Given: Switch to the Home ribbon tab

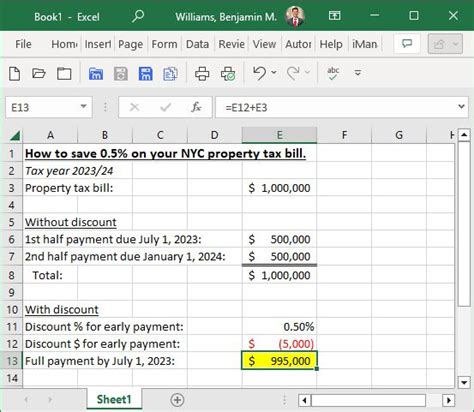Looking at the screenshot, I should 64,44.
